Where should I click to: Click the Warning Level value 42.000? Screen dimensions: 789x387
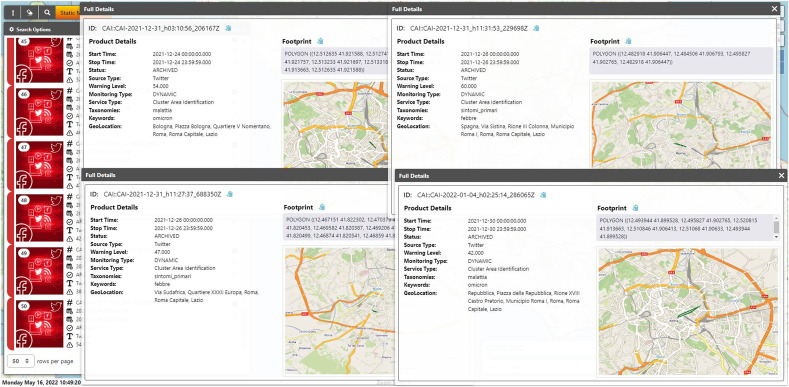click(476, 253)
